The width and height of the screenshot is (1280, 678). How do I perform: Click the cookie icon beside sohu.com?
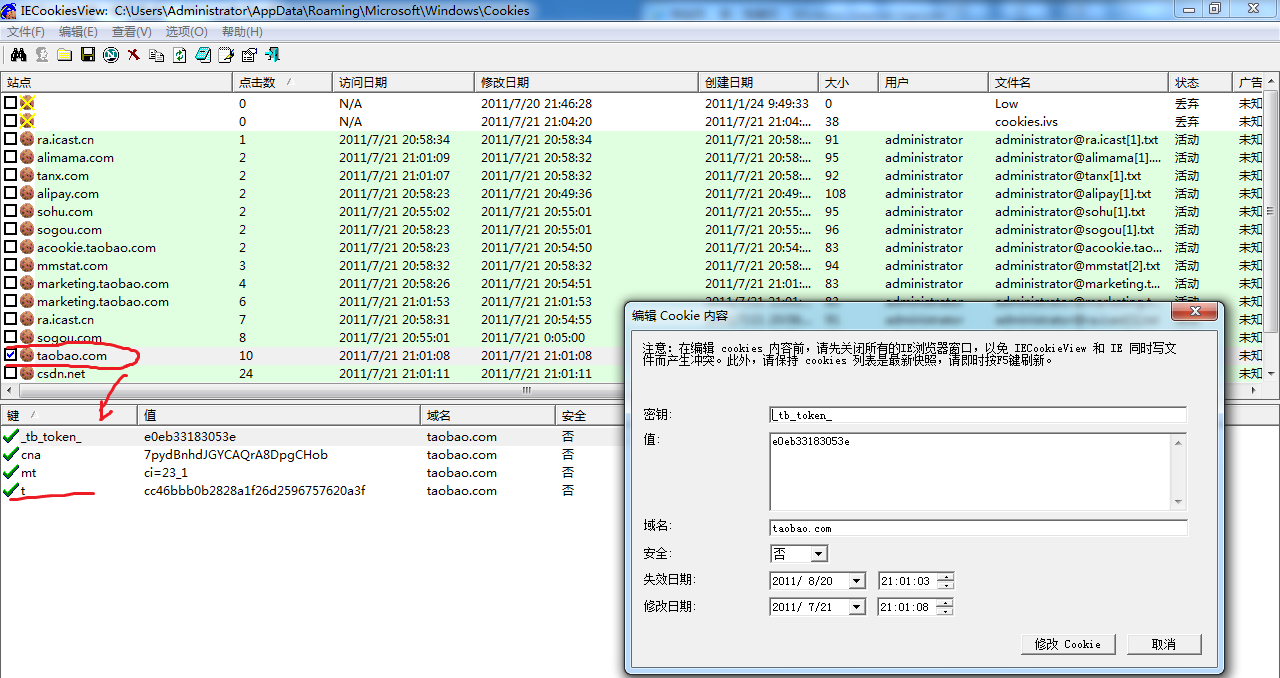pos(27,211)
